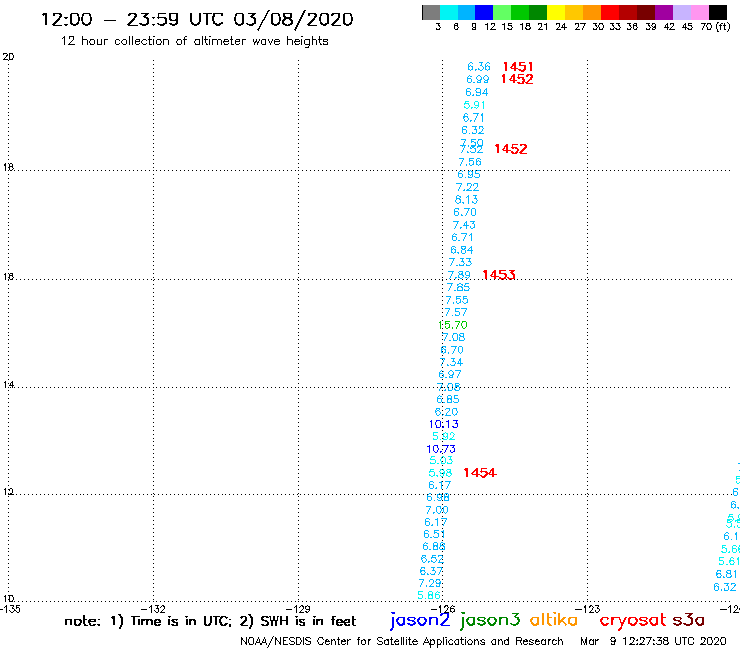Click the wave height value 6.99
Viewport: 740px width, 650px height.
(478, 79)
